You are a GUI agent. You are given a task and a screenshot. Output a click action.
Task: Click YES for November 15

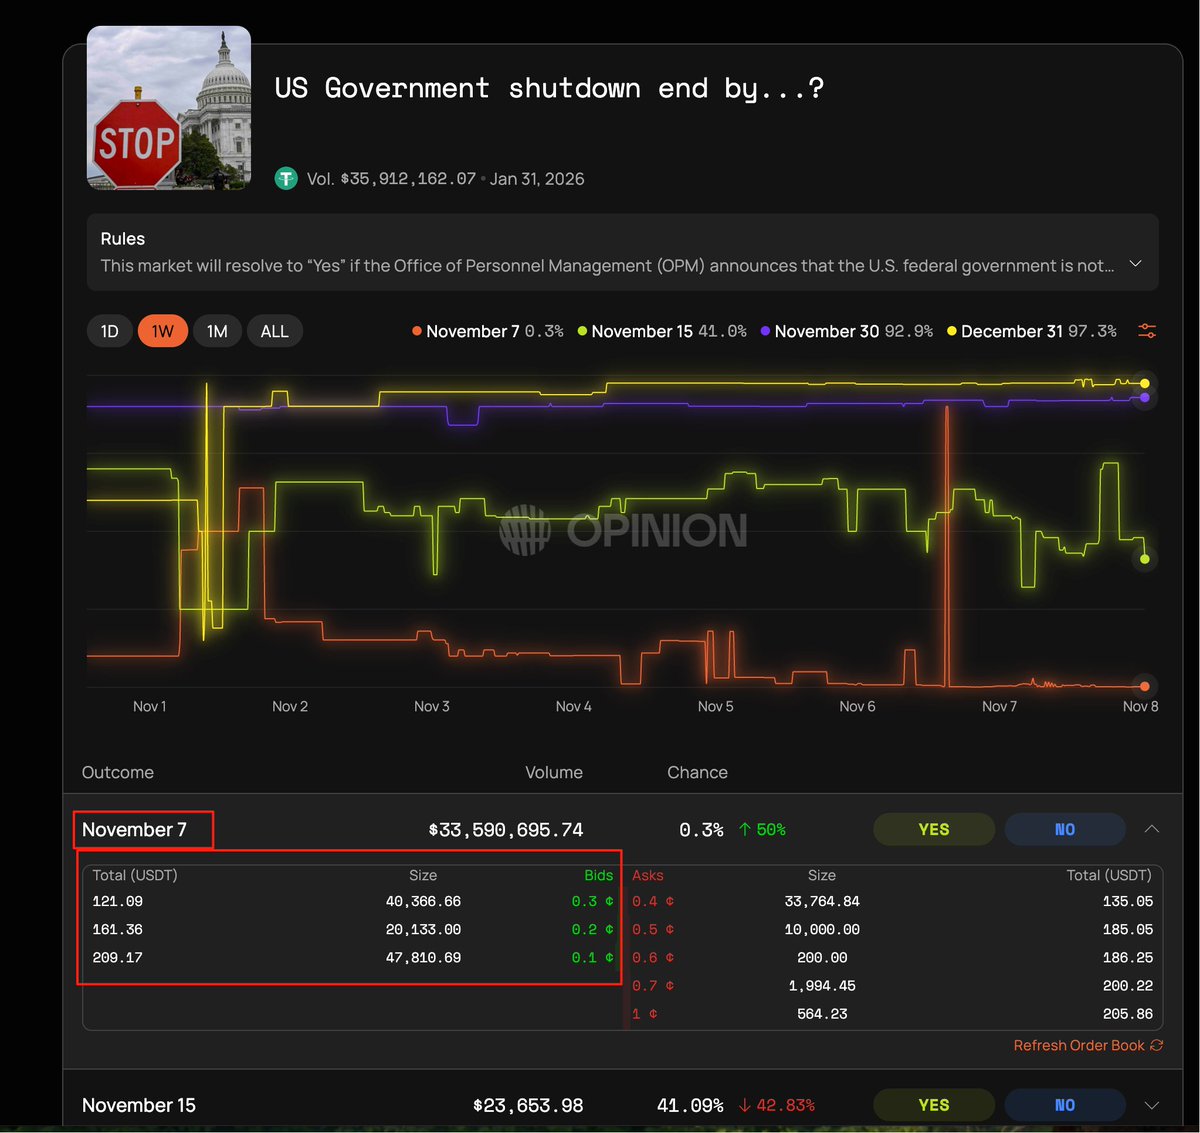click(x=934, y=1105)
